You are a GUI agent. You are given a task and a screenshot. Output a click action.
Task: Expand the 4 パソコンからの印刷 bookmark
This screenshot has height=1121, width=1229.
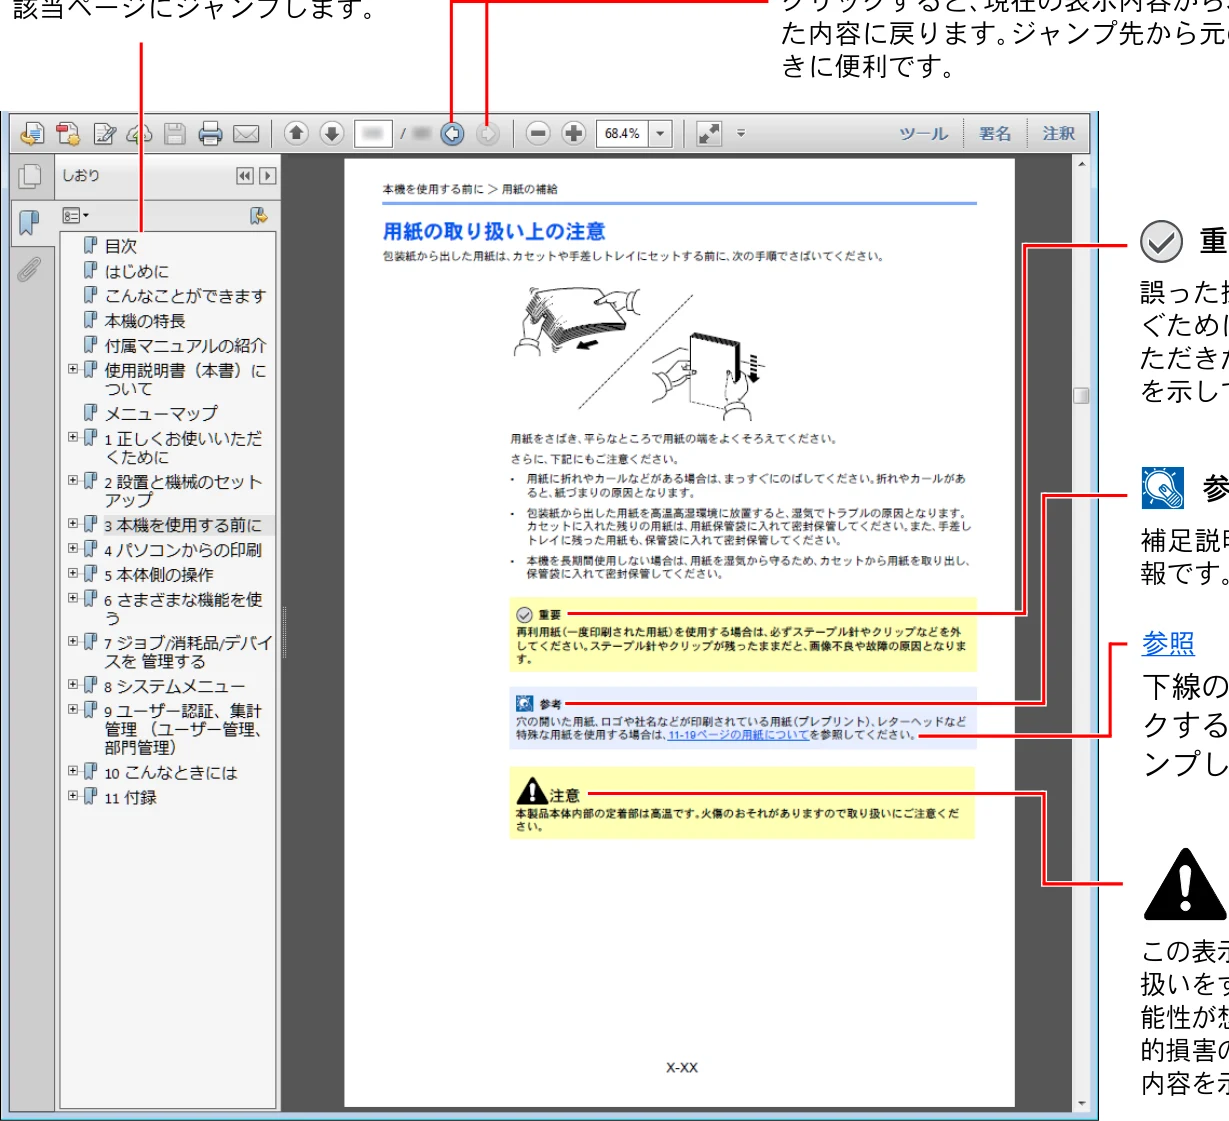click(73, 549)
